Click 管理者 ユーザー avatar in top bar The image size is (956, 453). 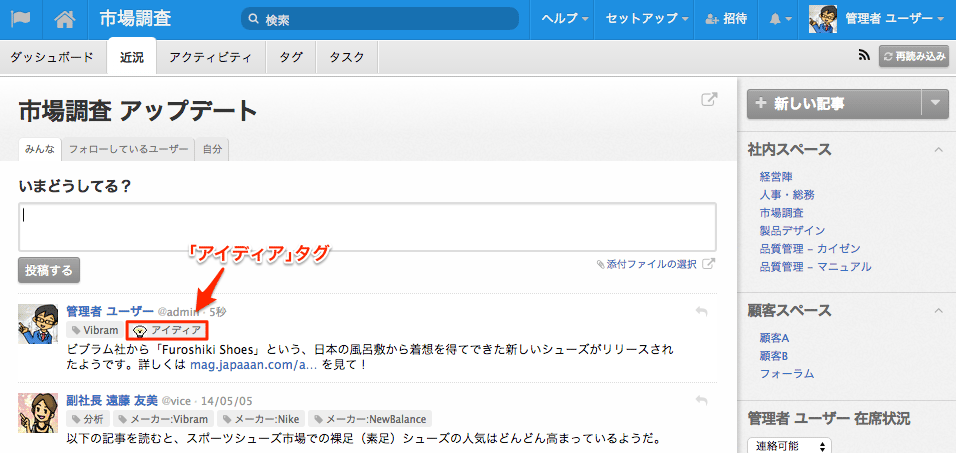click(x=822, y=20)
